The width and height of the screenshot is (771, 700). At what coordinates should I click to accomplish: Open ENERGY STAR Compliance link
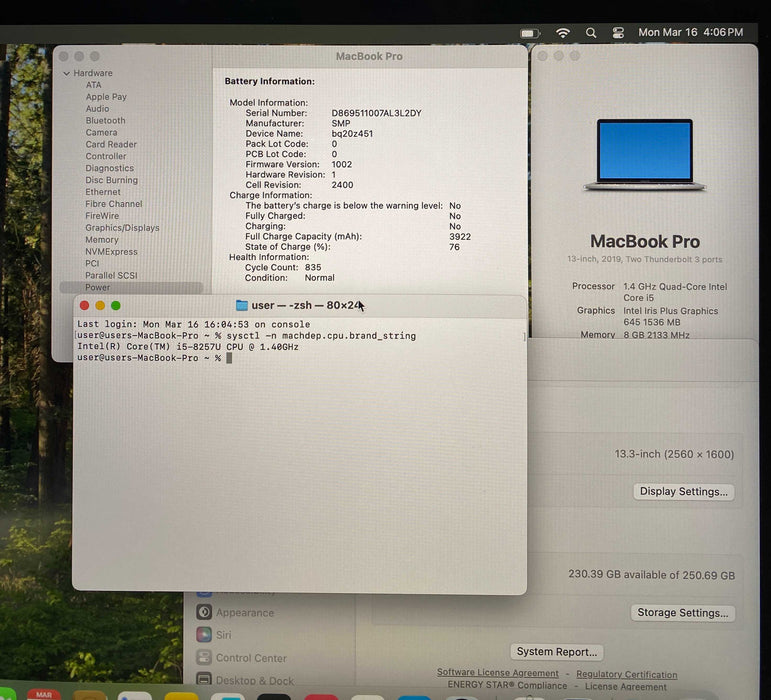click(507, 685)
